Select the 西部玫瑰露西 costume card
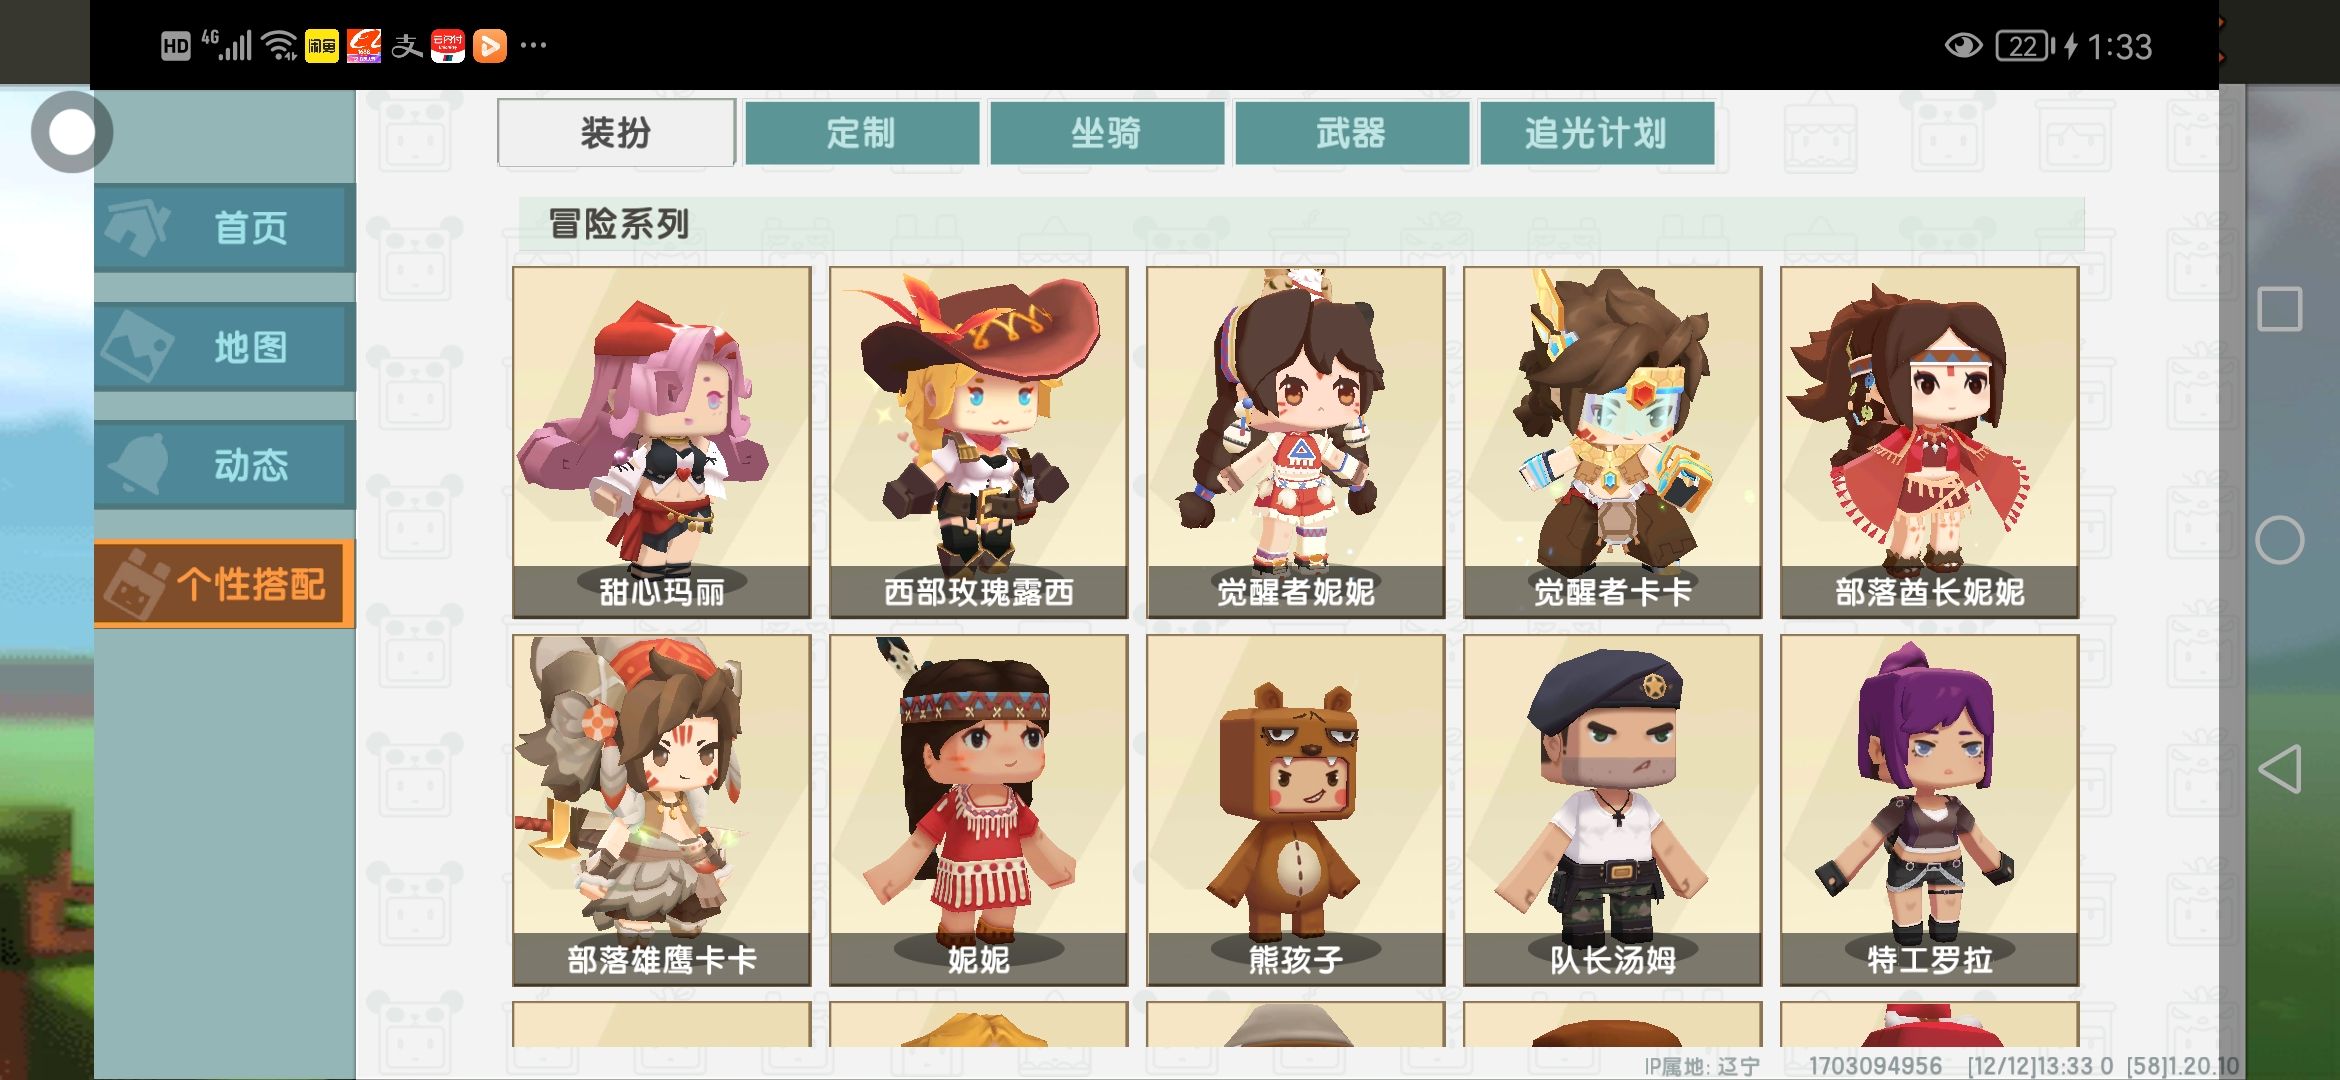The image size is (2340, 1080). click(x=979, y=442)
